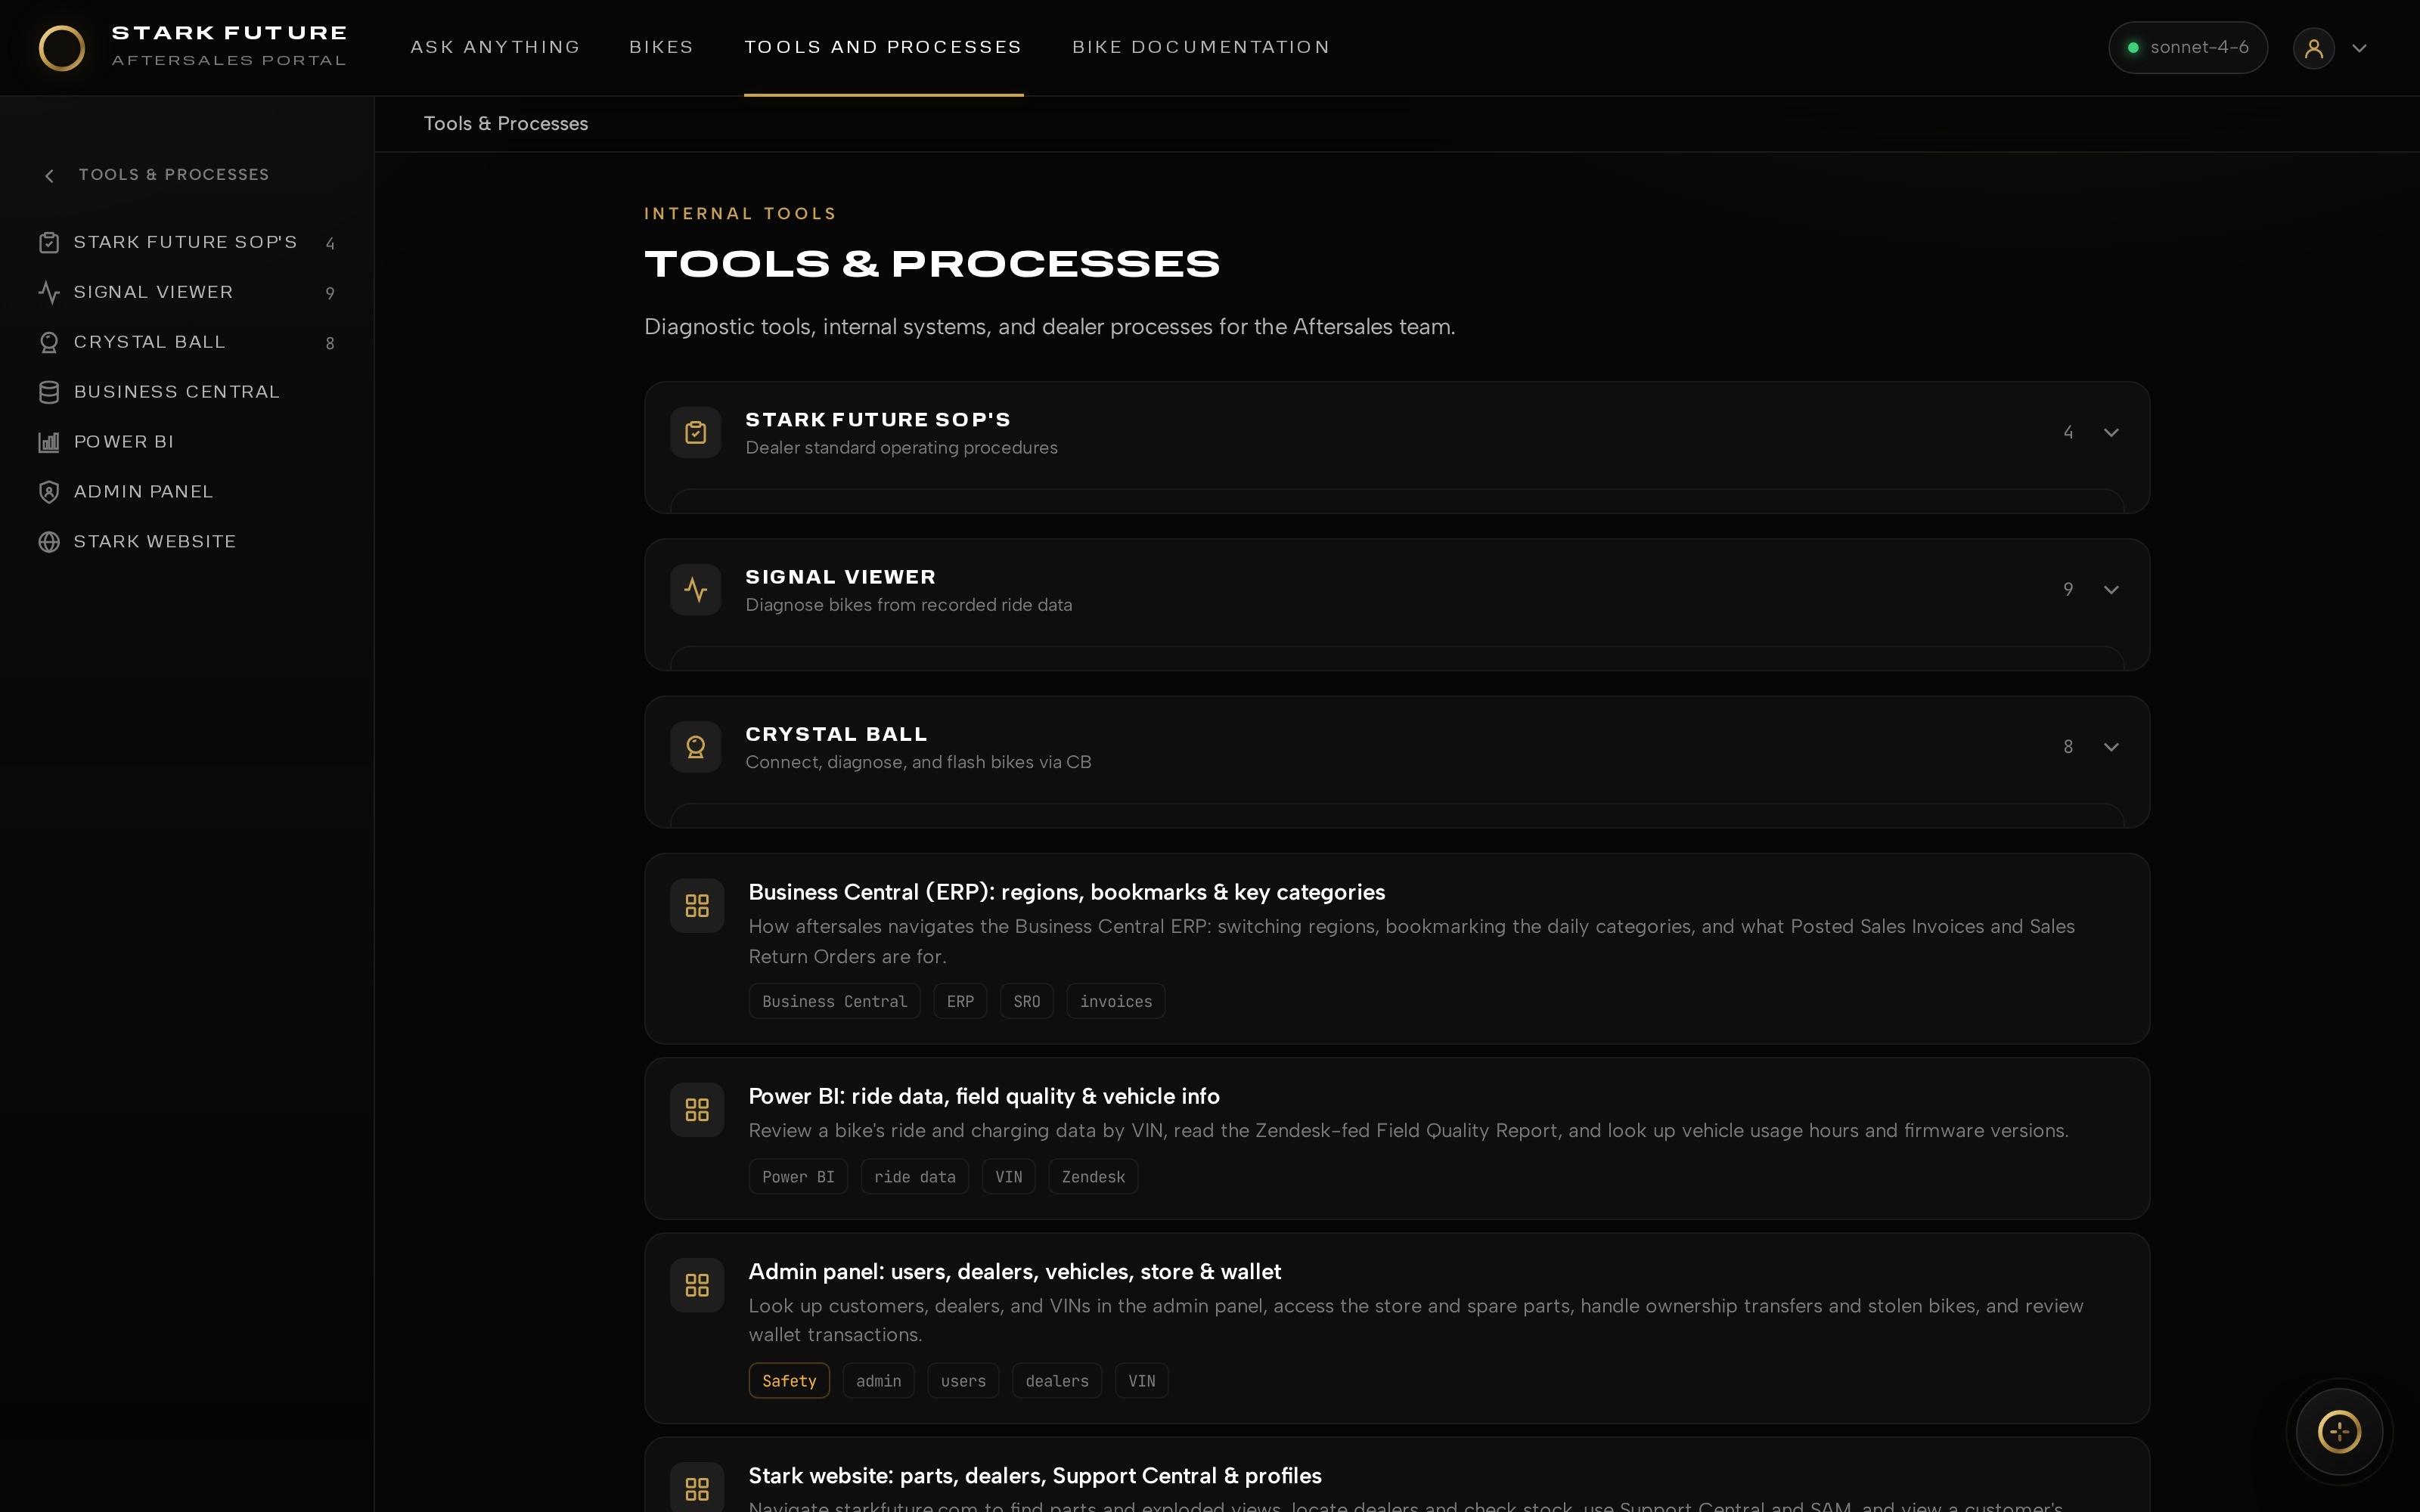Open the Stark website parts, dealers article title

pyautogui.click(x=1035, y=1475)
